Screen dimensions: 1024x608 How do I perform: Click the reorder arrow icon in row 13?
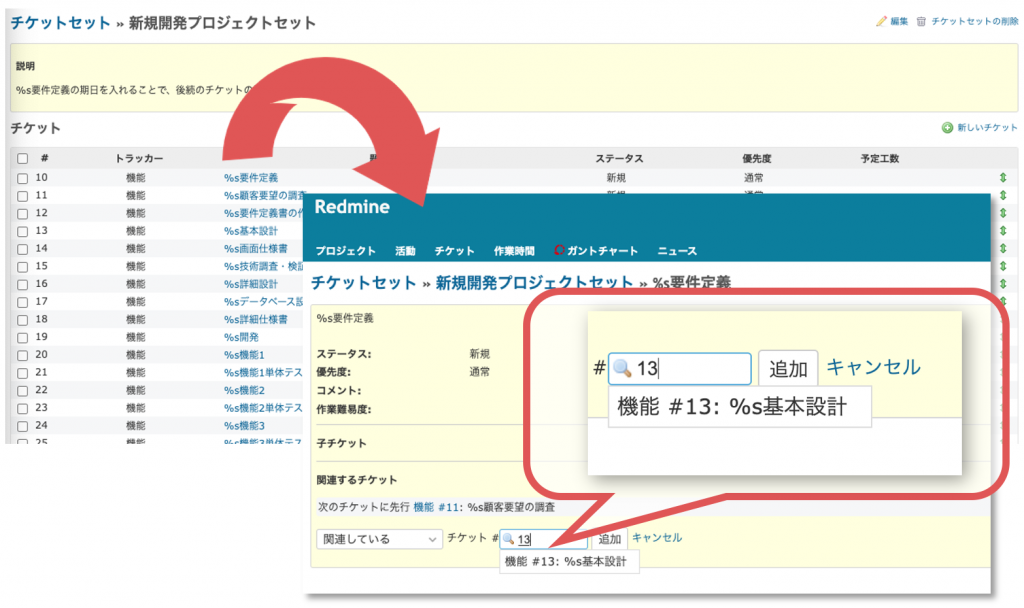[x=1003, y=231]
